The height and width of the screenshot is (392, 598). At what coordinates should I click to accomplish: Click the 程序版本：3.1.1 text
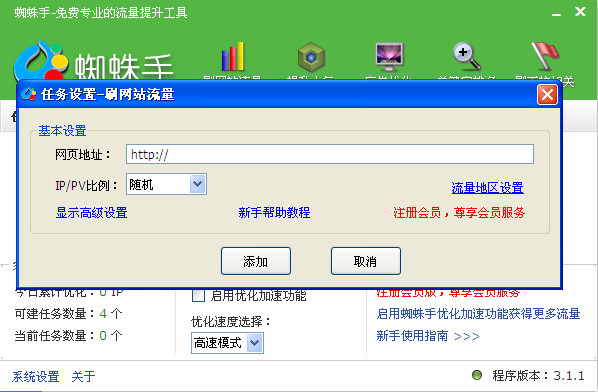click(x=538, y=376)
